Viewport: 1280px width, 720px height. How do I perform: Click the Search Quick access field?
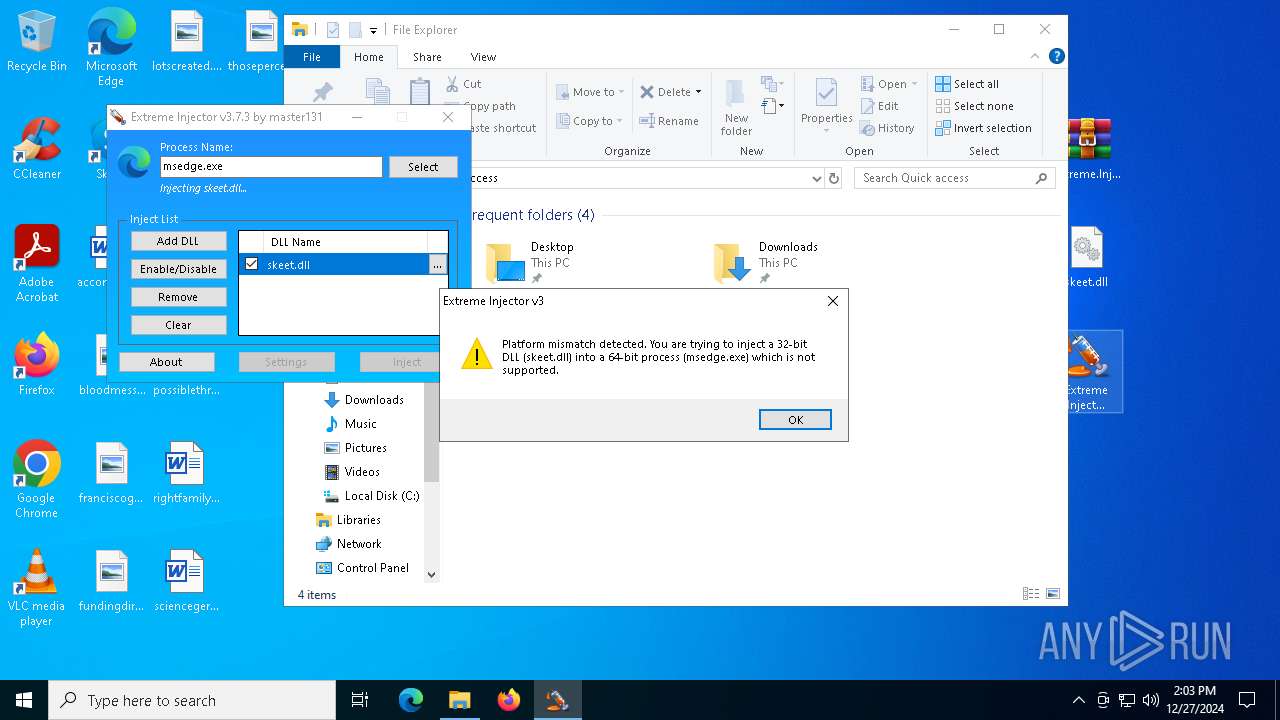[955, 178]
